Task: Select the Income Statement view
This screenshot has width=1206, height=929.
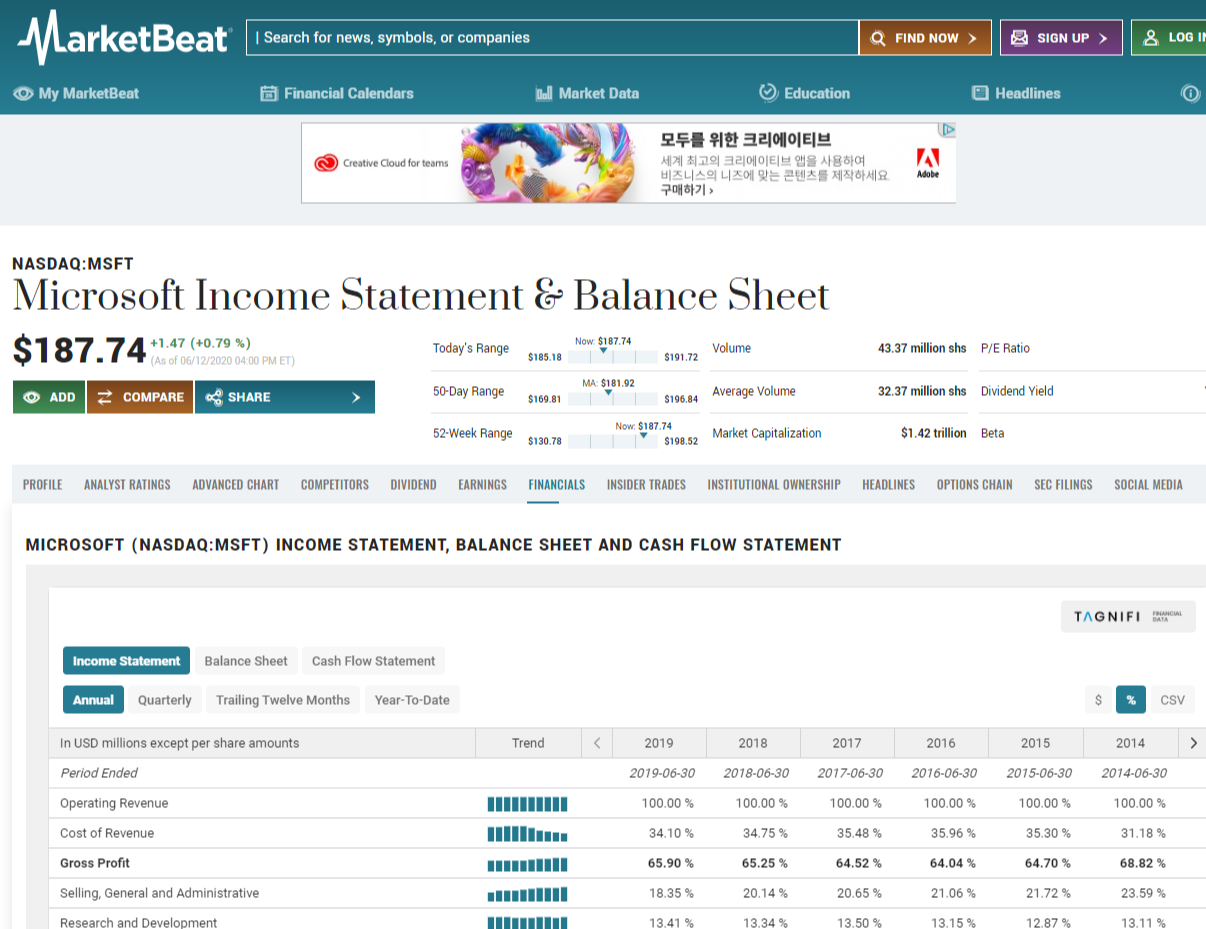Action: [x=126, y=661]
